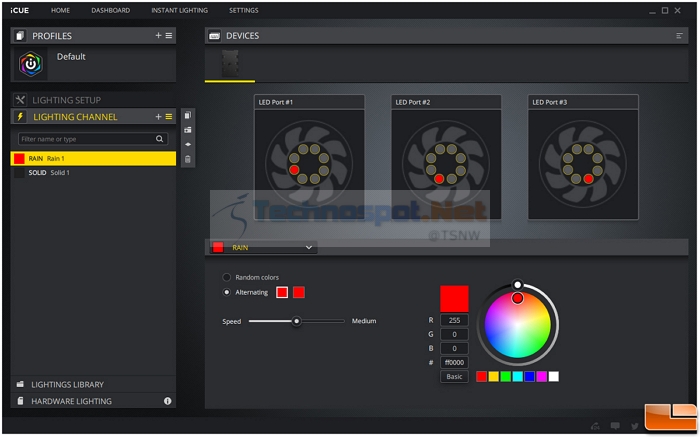Image resolution: width=700 pixels, height=437 pixels.
Task: Select the Random colors radio button
Action: (226, 277)
